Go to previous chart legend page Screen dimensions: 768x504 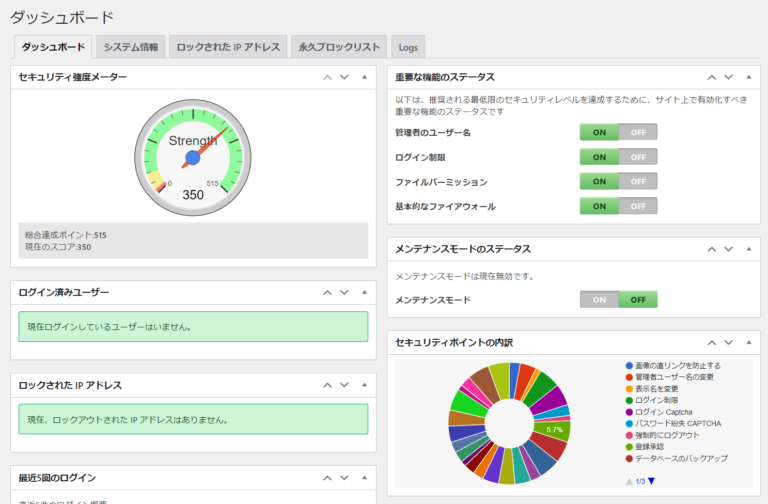tap(629, 481)
